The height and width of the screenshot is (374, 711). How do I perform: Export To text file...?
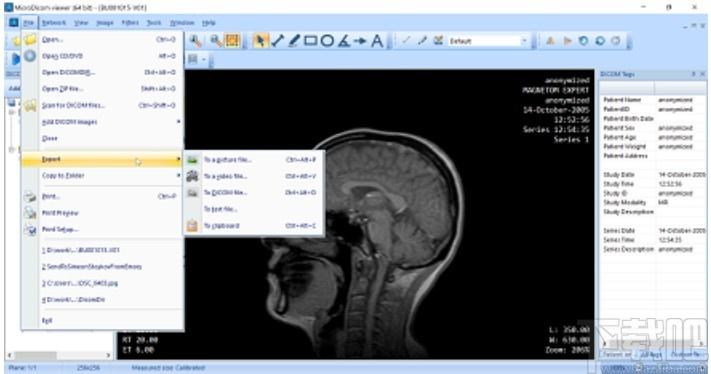pyautogui.click(x=253, y=209)
